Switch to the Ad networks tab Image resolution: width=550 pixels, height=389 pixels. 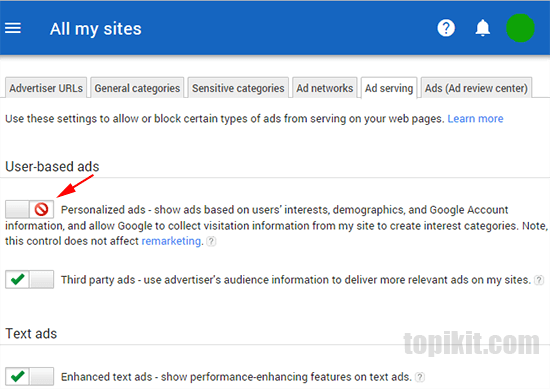tap(324, 88)
